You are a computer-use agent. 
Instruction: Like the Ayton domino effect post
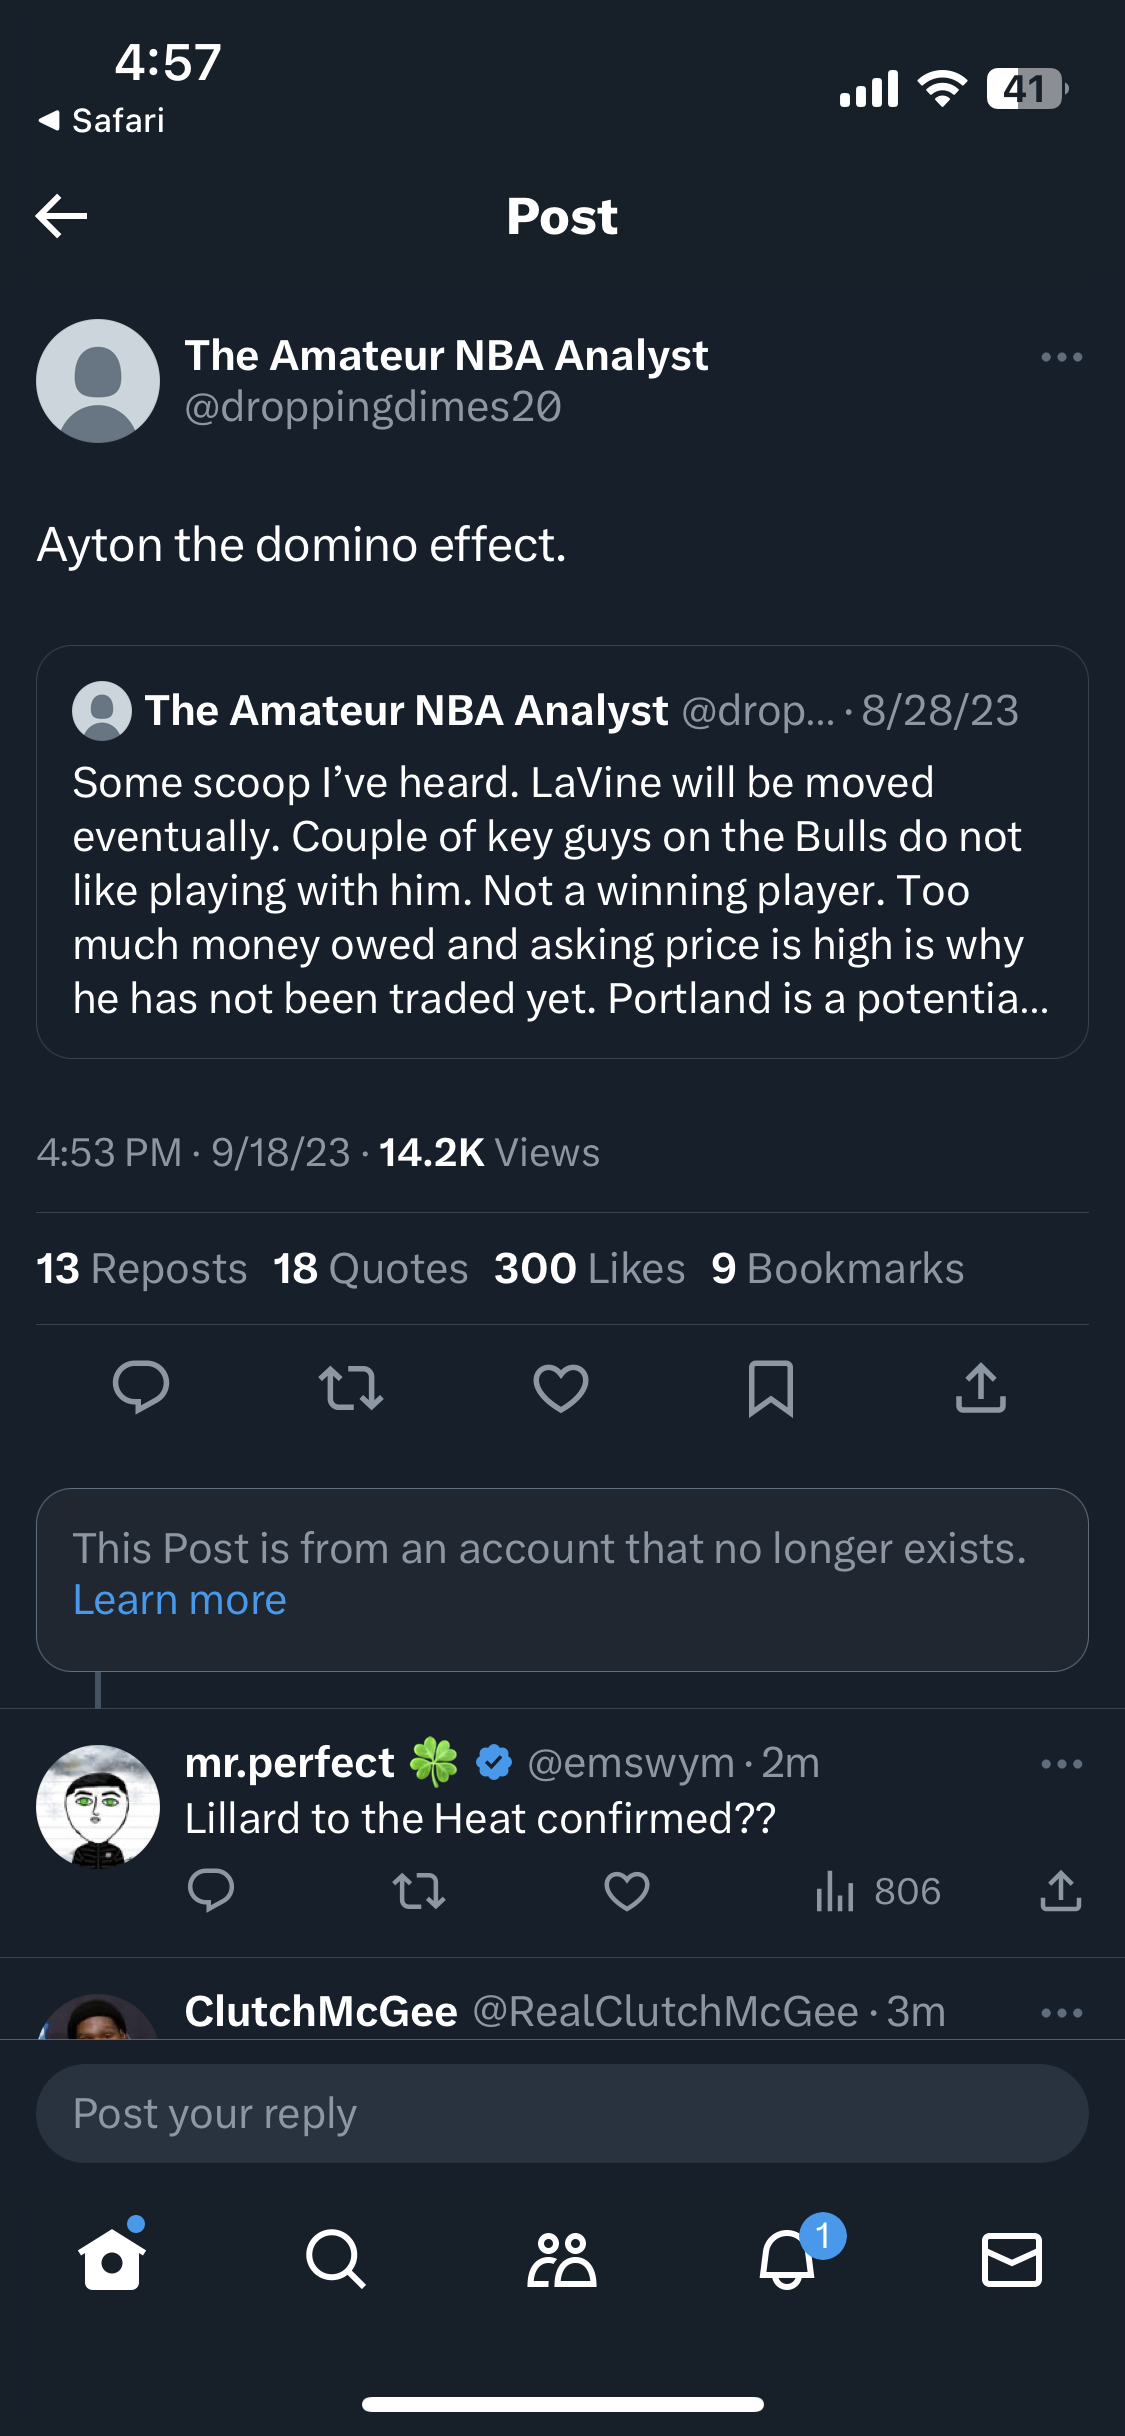pyautogui.click(x=561, y=1387)
